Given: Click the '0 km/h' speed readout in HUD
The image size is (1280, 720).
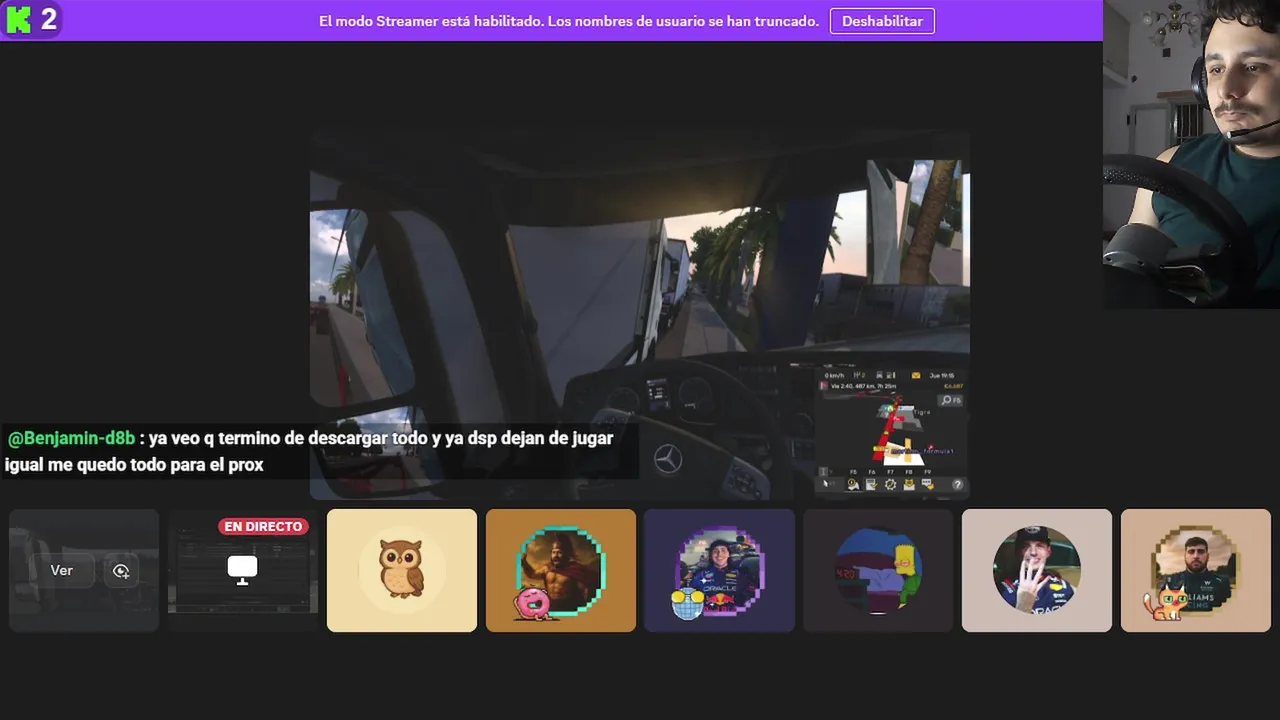Looking at the screenshot, I should click(x=834, y=375).
